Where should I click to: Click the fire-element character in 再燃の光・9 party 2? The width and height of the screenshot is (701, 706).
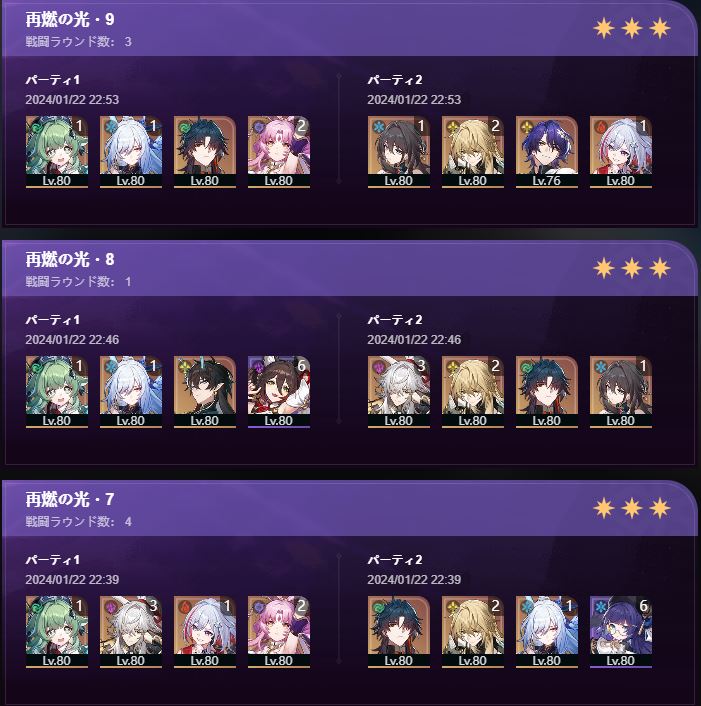620,152
